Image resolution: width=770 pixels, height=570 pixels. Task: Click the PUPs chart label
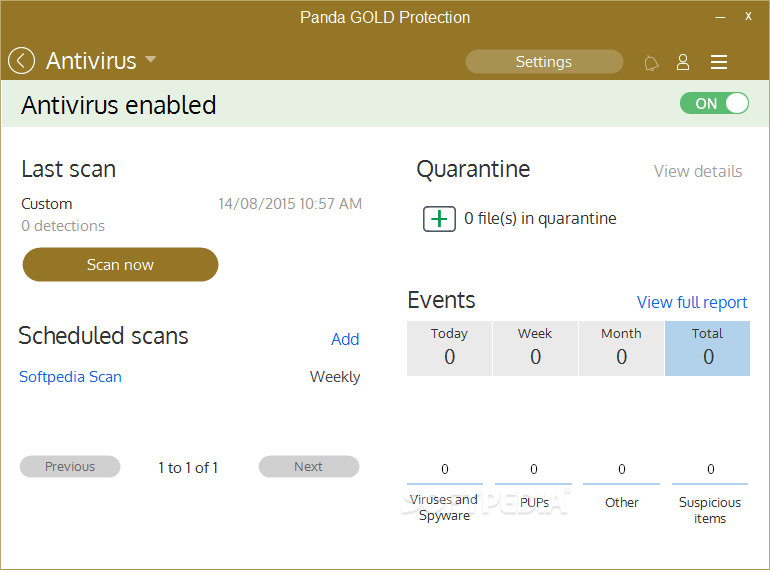click(534, 503)
